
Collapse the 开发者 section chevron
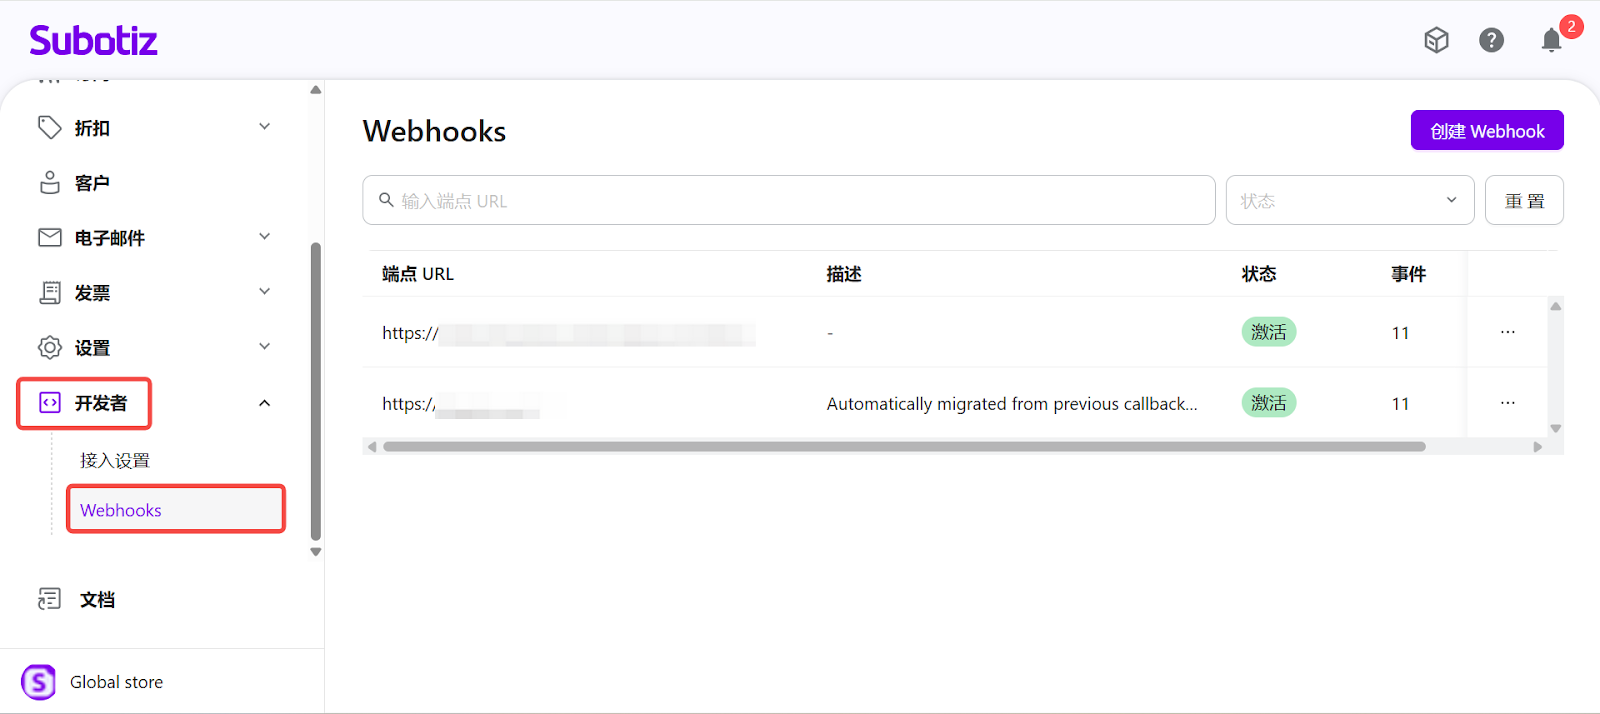(264, 403)
